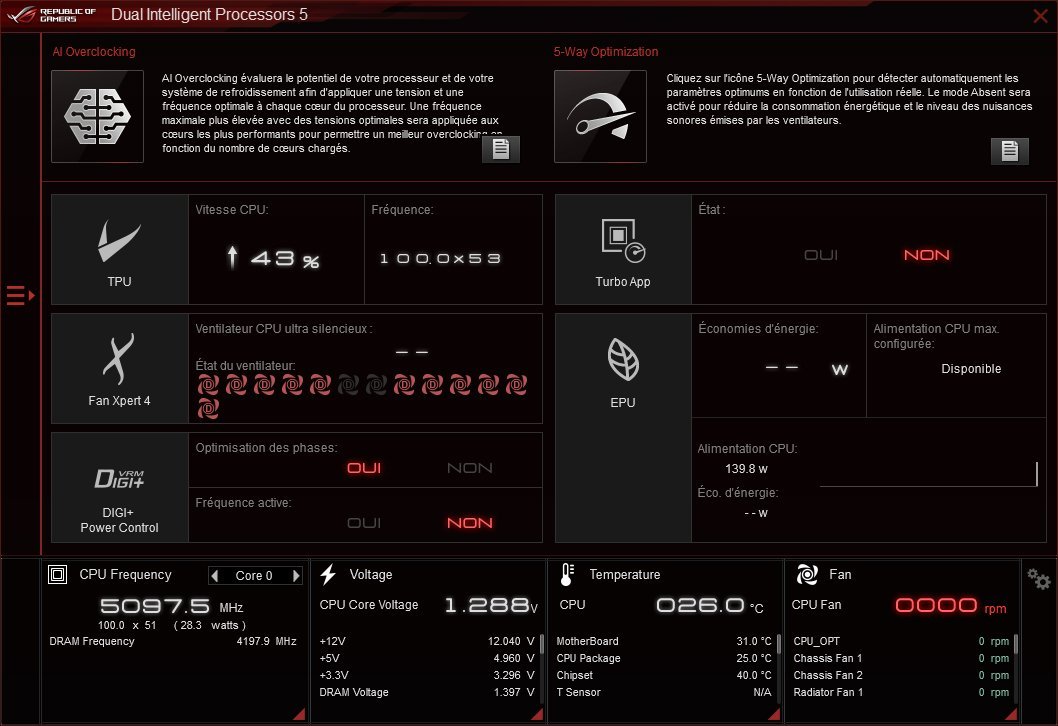Open the Turbo App tile

(623, 250)
